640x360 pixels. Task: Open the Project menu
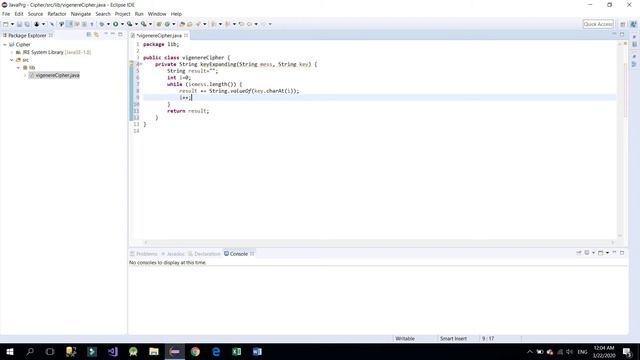[122, 14]
